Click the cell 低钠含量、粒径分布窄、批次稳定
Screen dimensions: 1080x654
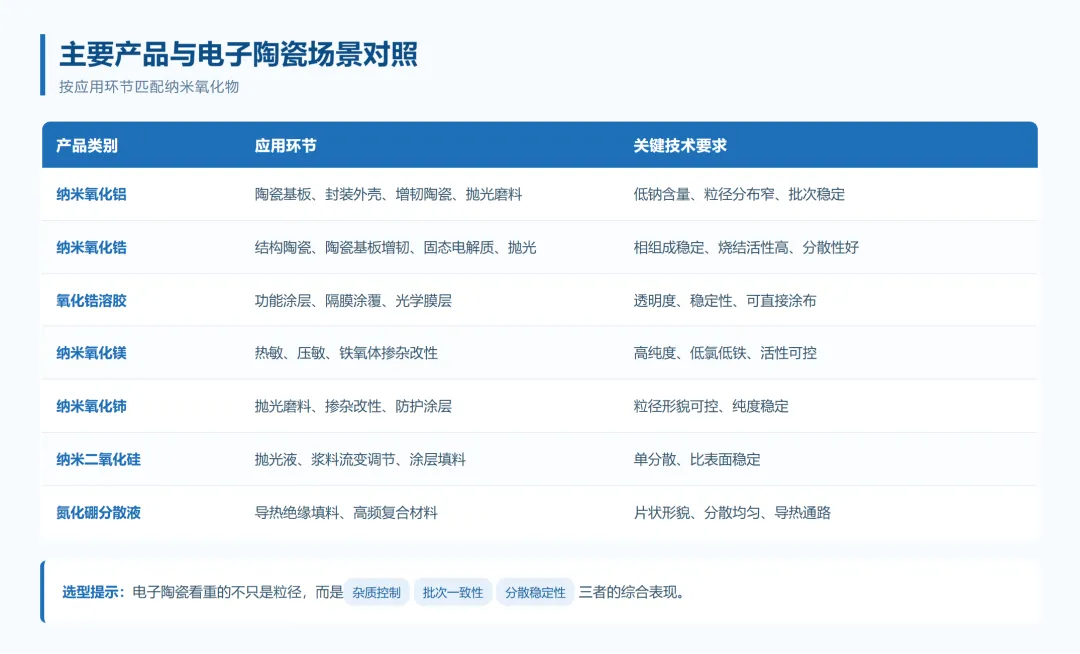pyautogui.click(x=739, y=194)
